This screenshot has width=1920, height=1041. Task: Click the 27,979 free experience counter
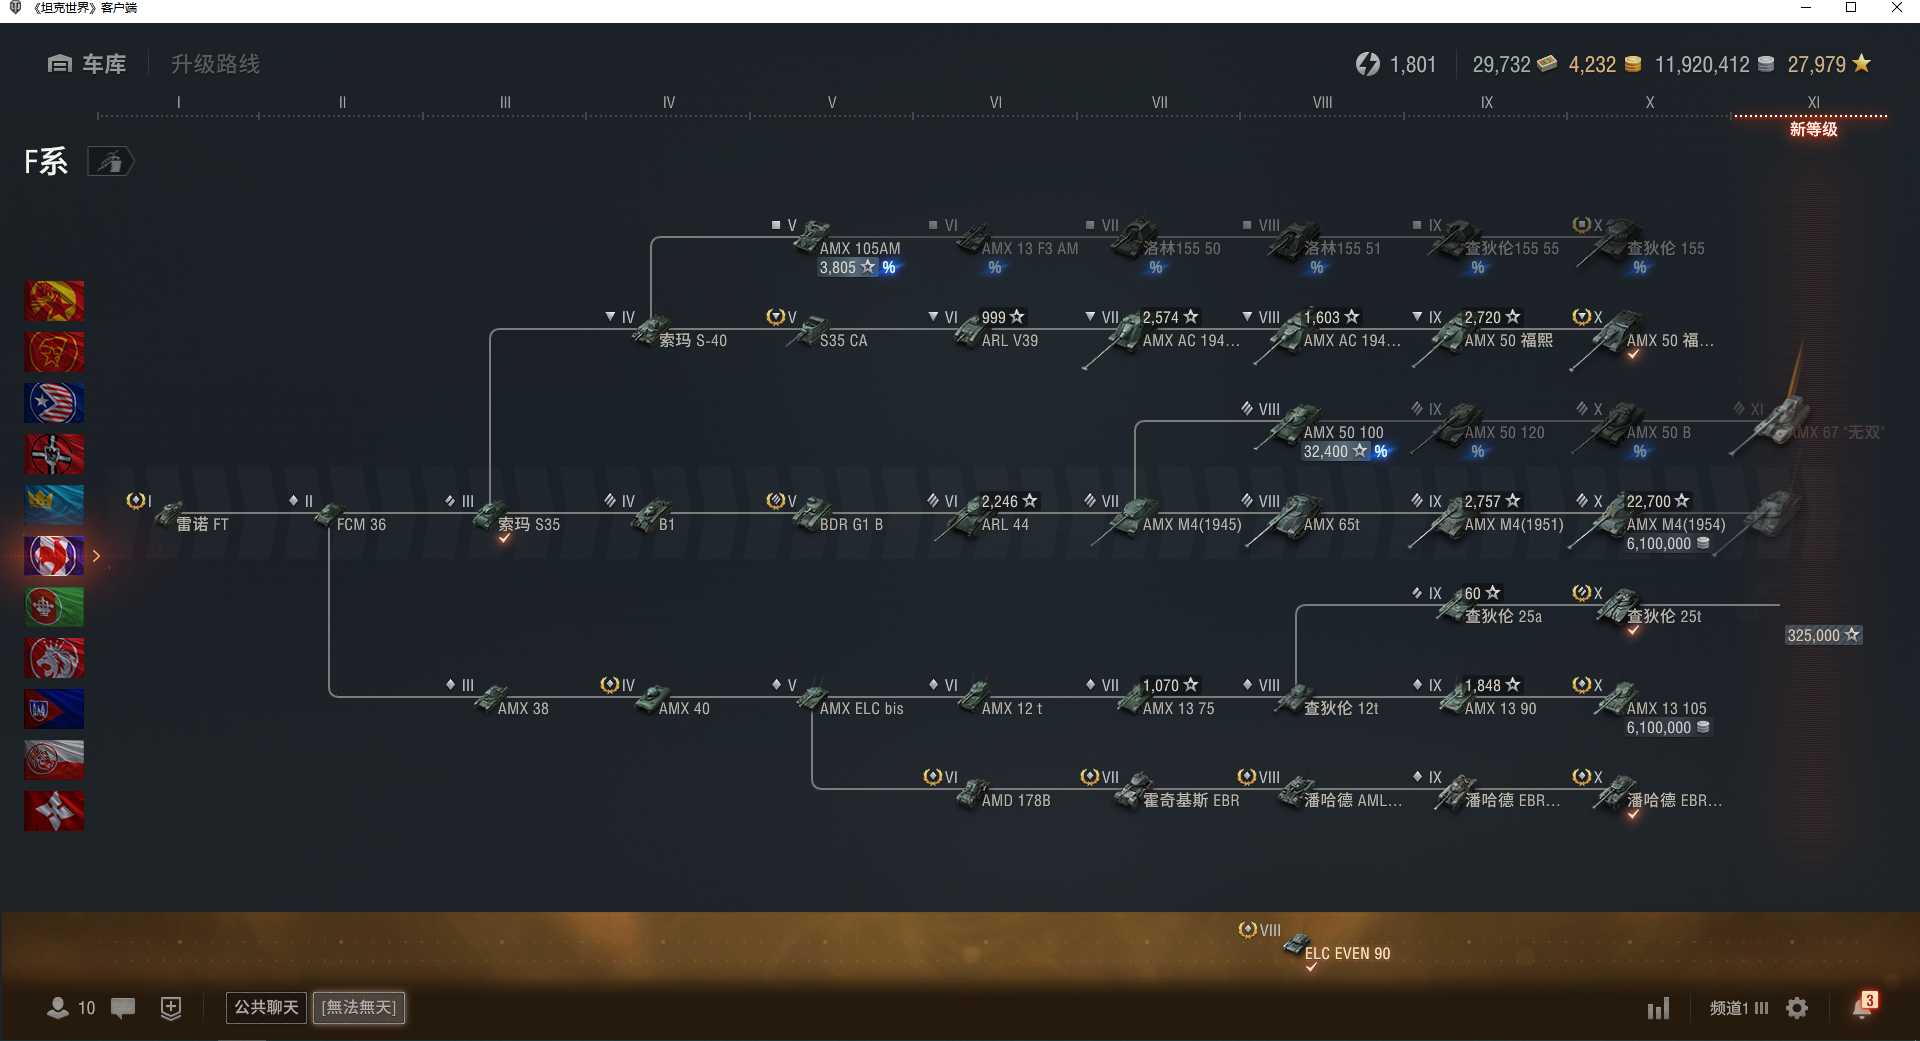(x=1829, y=64)
